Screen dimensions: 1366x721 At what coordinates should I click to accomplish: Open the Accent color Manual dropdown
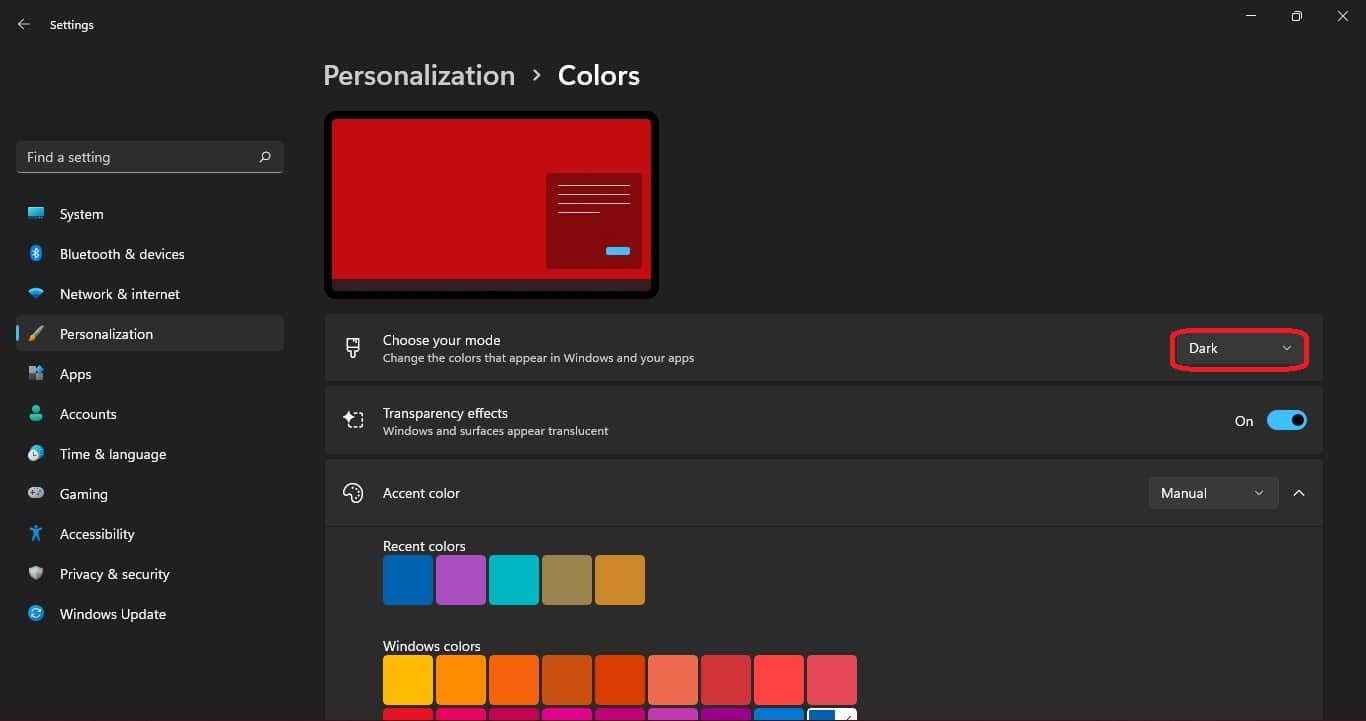pyautogui.click(x=1212, y=493)
